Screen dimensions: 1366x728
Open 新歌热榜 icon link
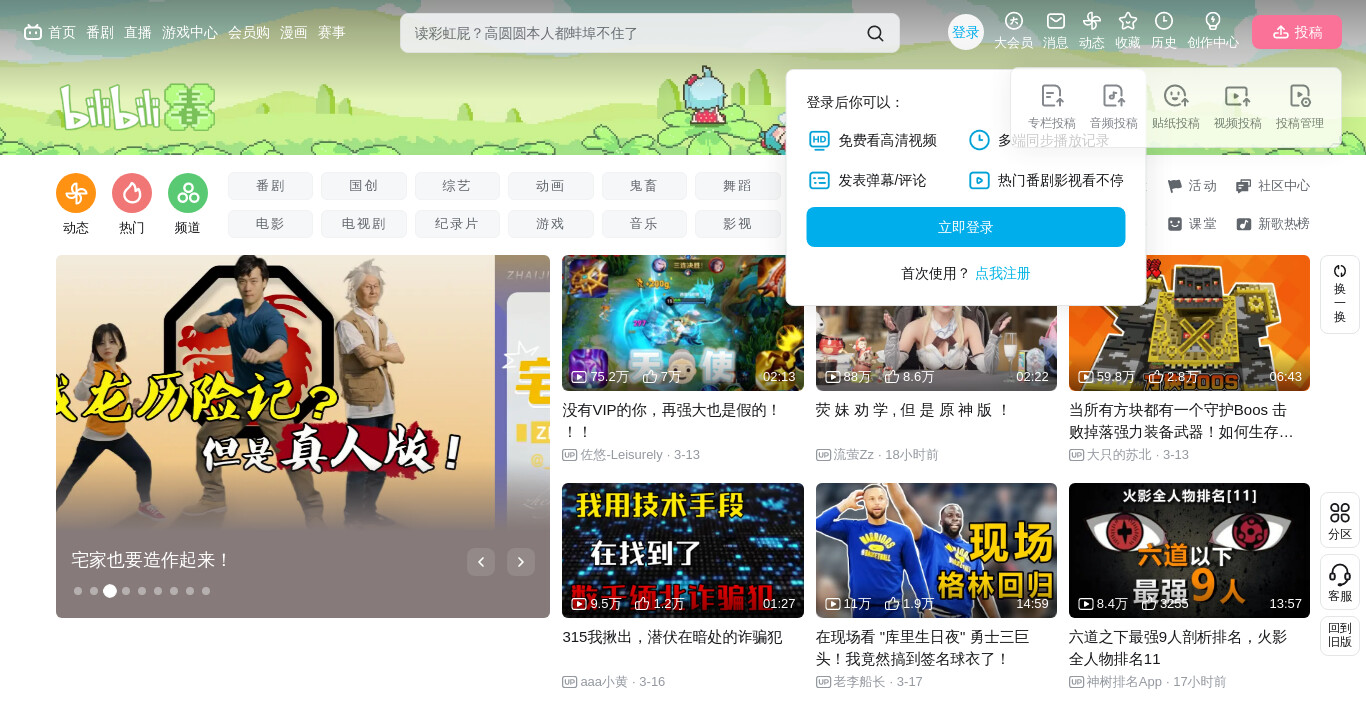point(1273,224)
